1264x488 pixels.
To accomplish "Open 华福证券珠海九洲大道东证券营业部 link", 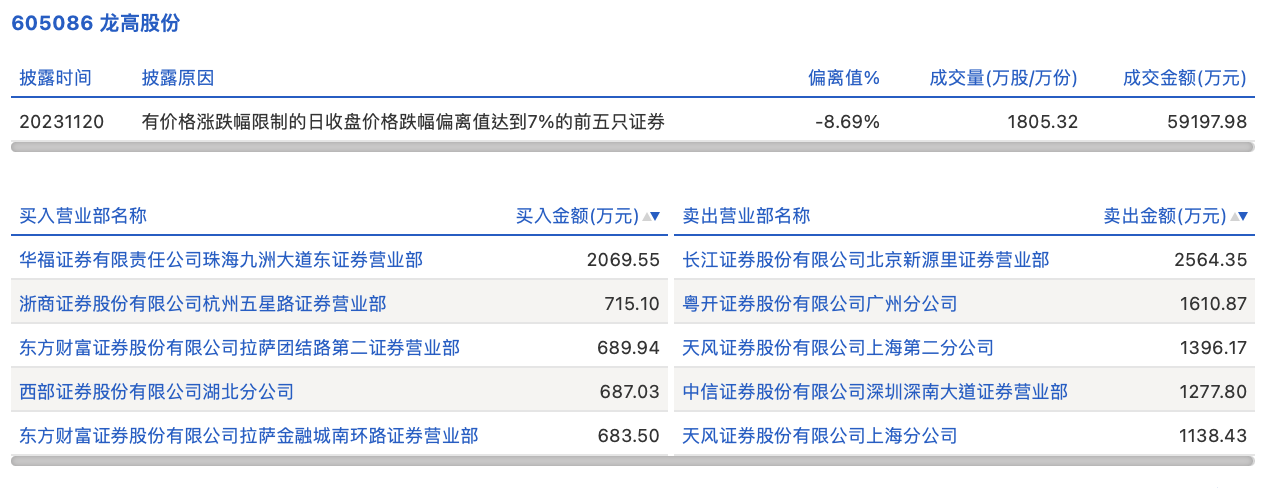I will [x=221, y=260].
